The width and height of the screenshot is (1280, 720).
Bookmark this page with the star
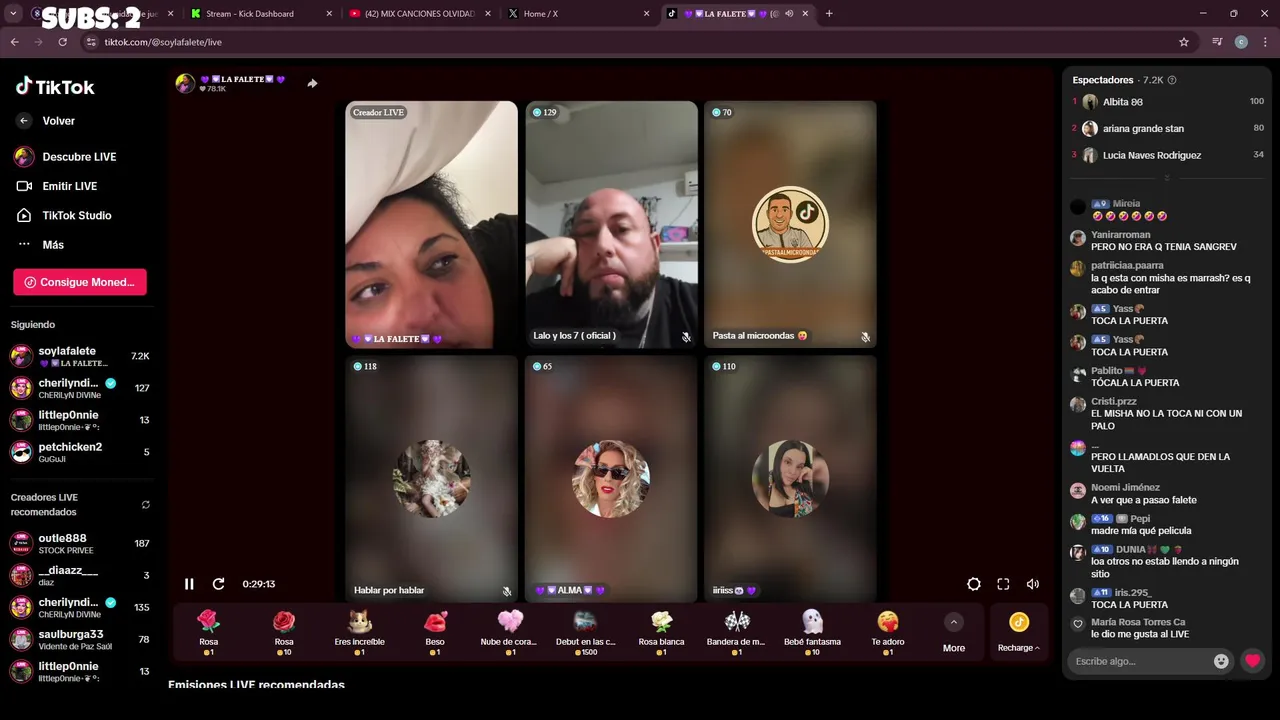[1184, 42]
